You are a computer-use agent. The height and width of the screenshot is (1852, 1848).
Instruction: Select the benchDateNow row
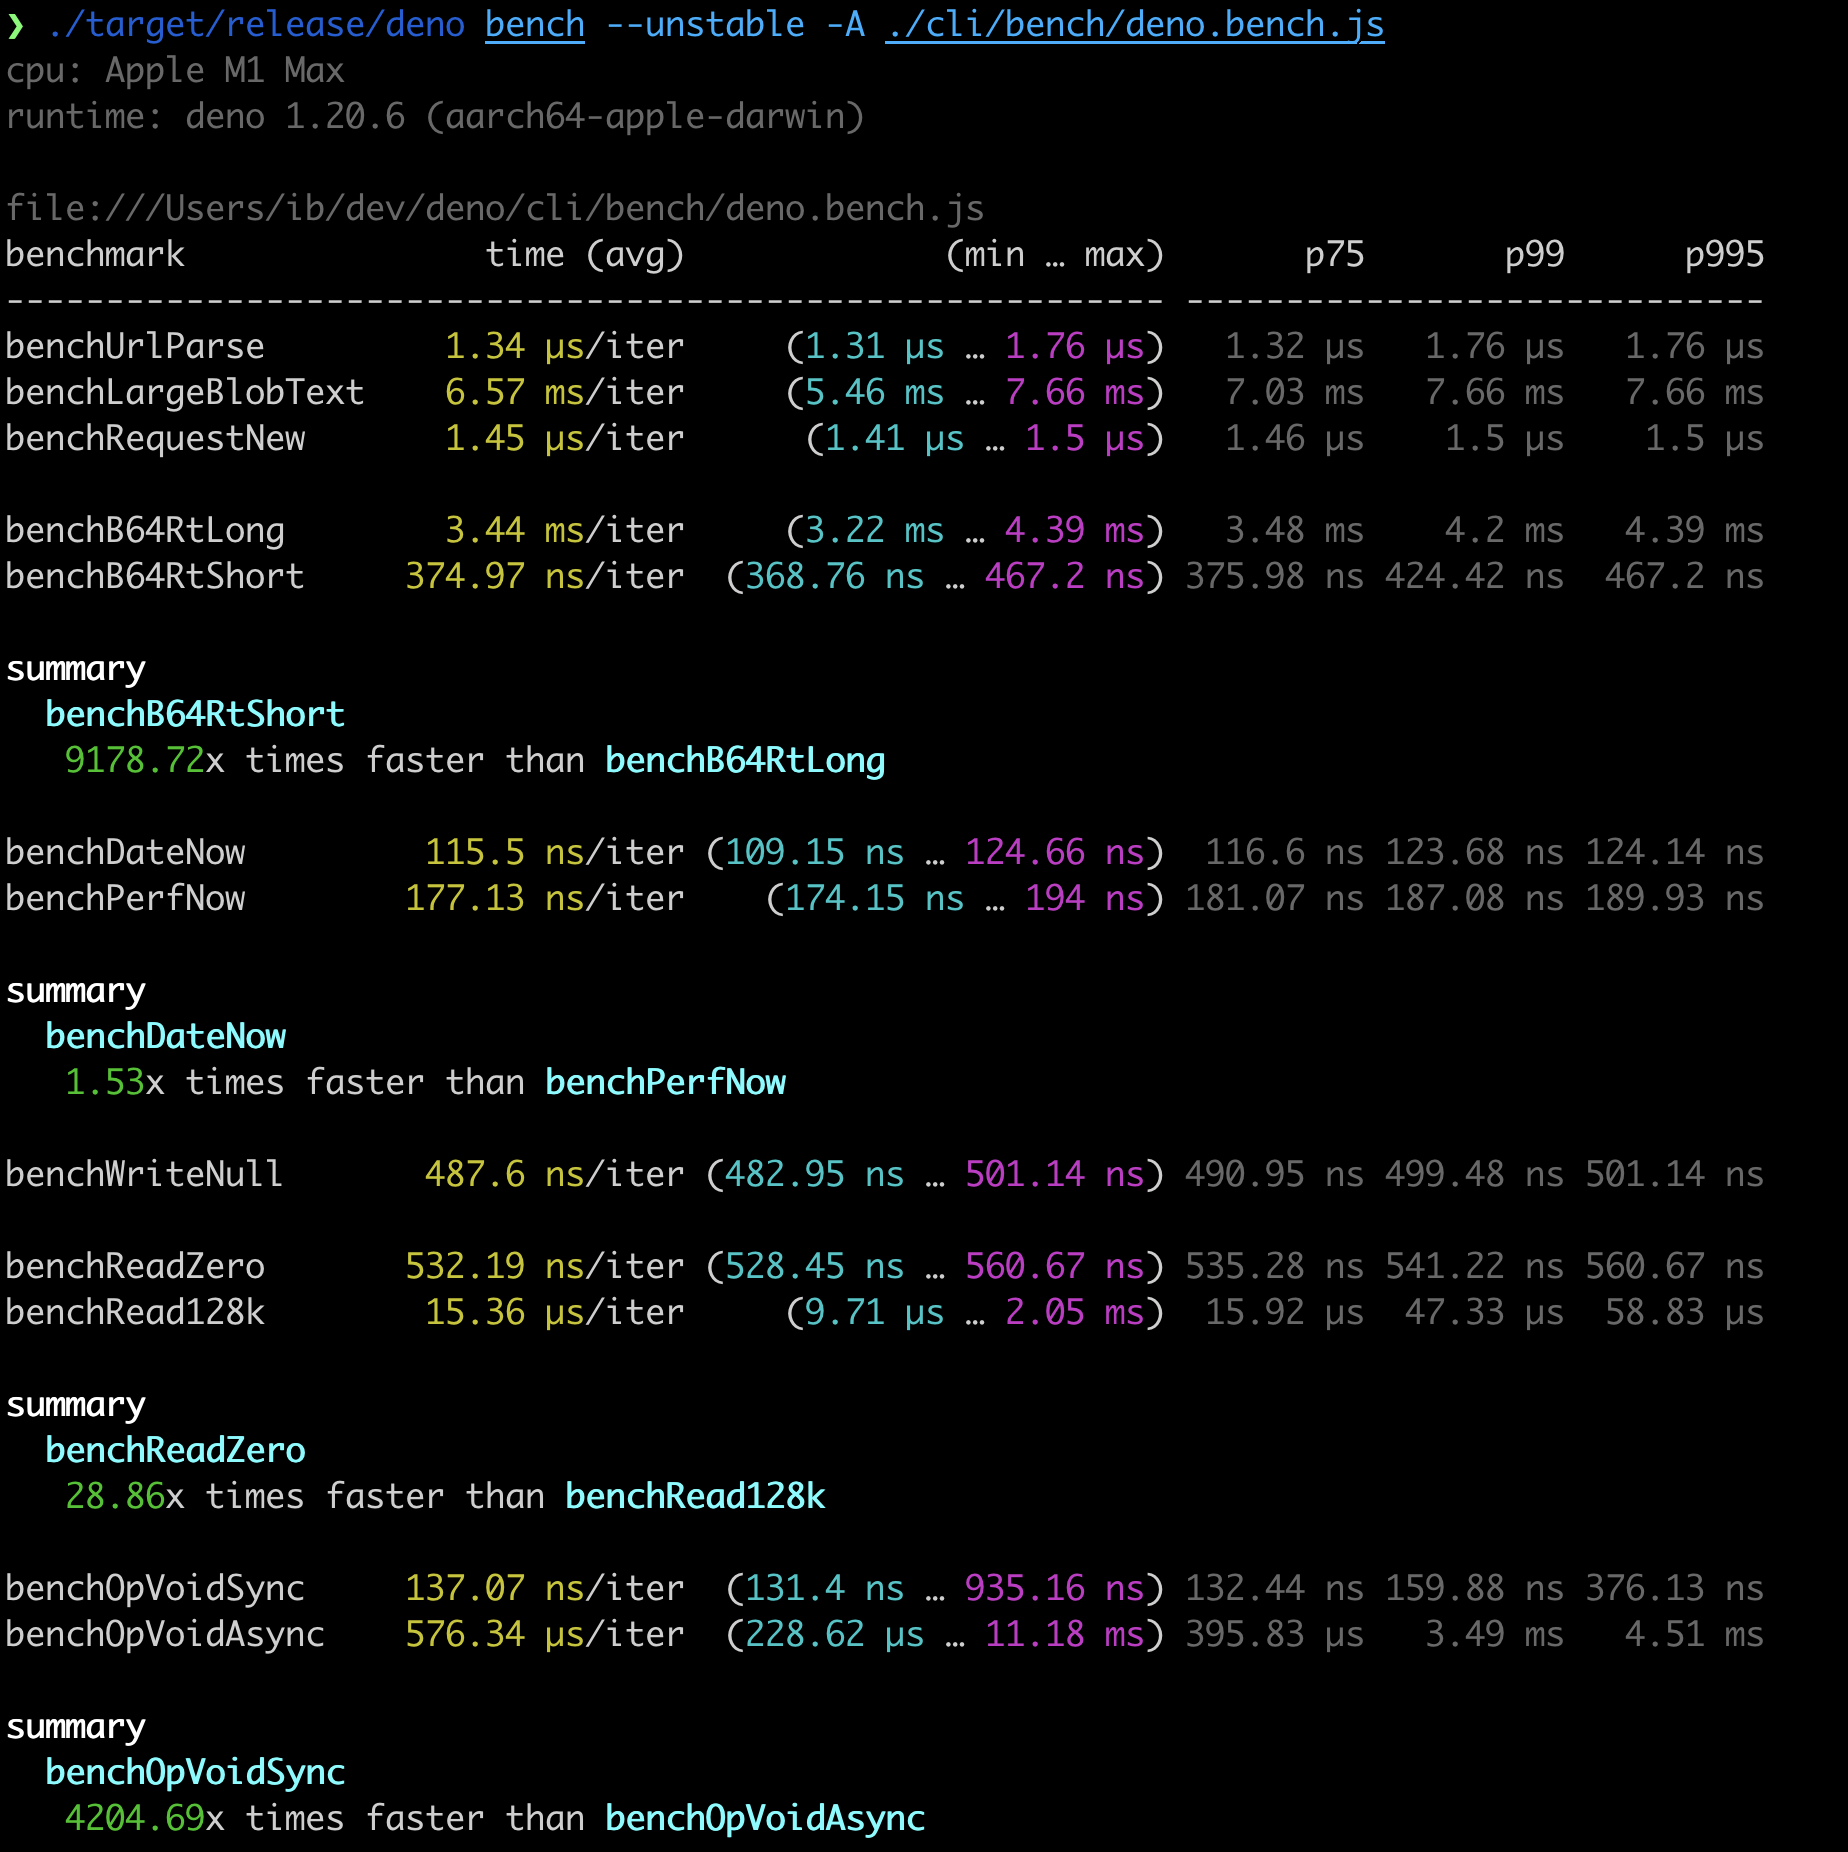tap(125, 851)
